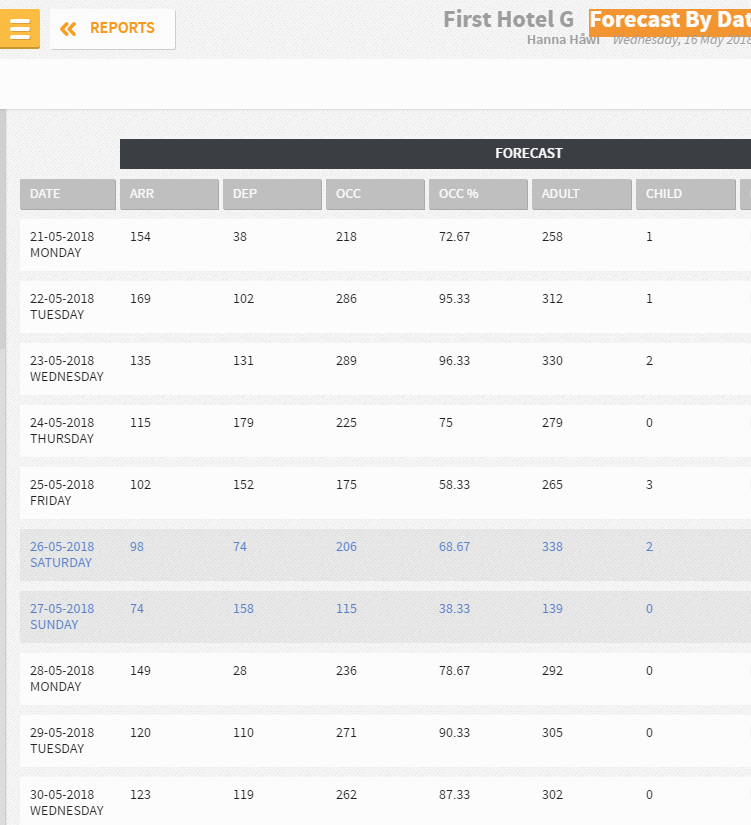The width and height of the screenshot is (751, 825).
Task: Click occupancy percent 58.33
Action: [x=455, y=485]
